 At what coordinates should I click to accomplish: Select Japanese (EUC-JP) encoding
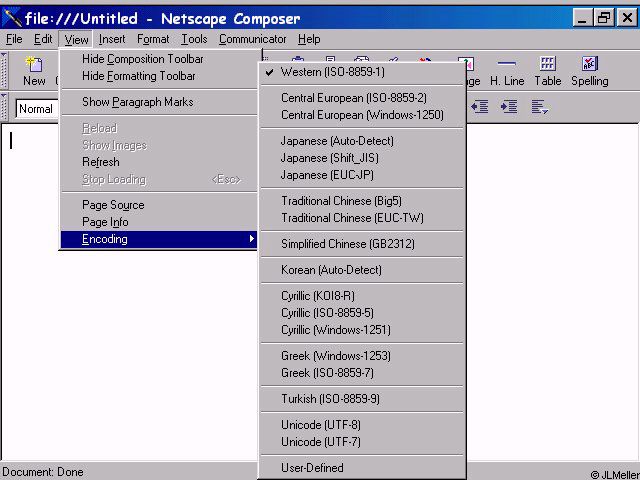(x=362, y=175)
